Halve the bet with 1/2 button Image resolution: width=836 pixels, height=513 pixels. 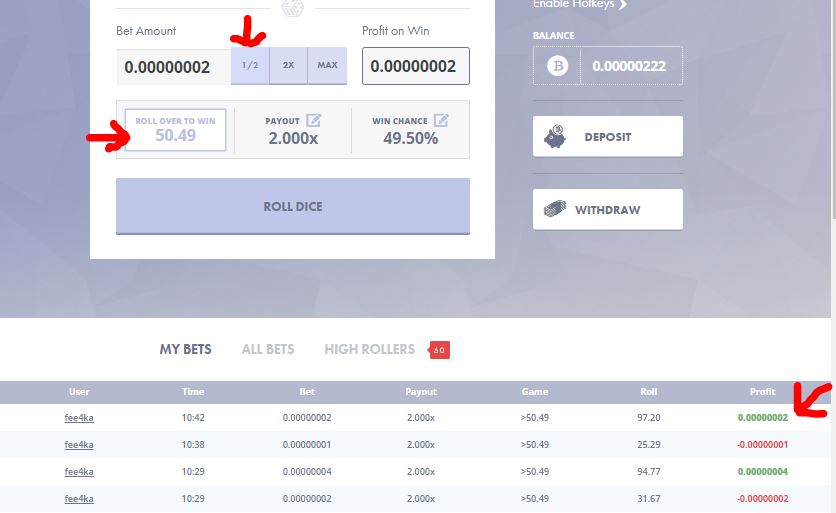click(x=250, y=65)
